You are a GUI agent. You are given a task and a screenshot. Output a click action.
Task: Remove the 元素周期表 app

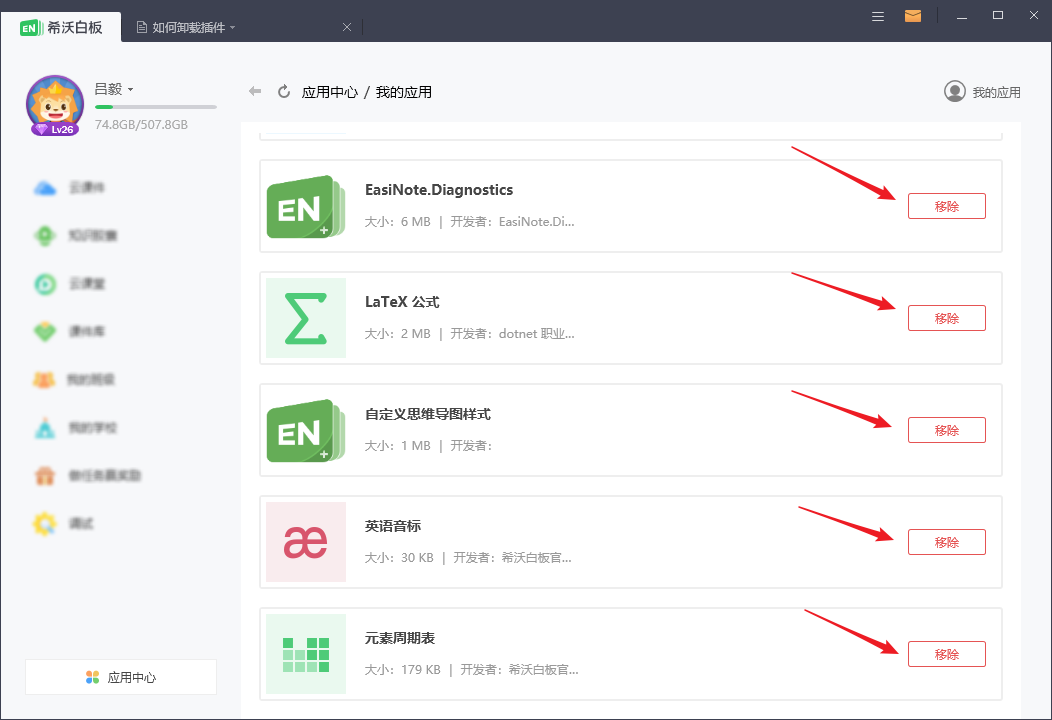(947, 654)
